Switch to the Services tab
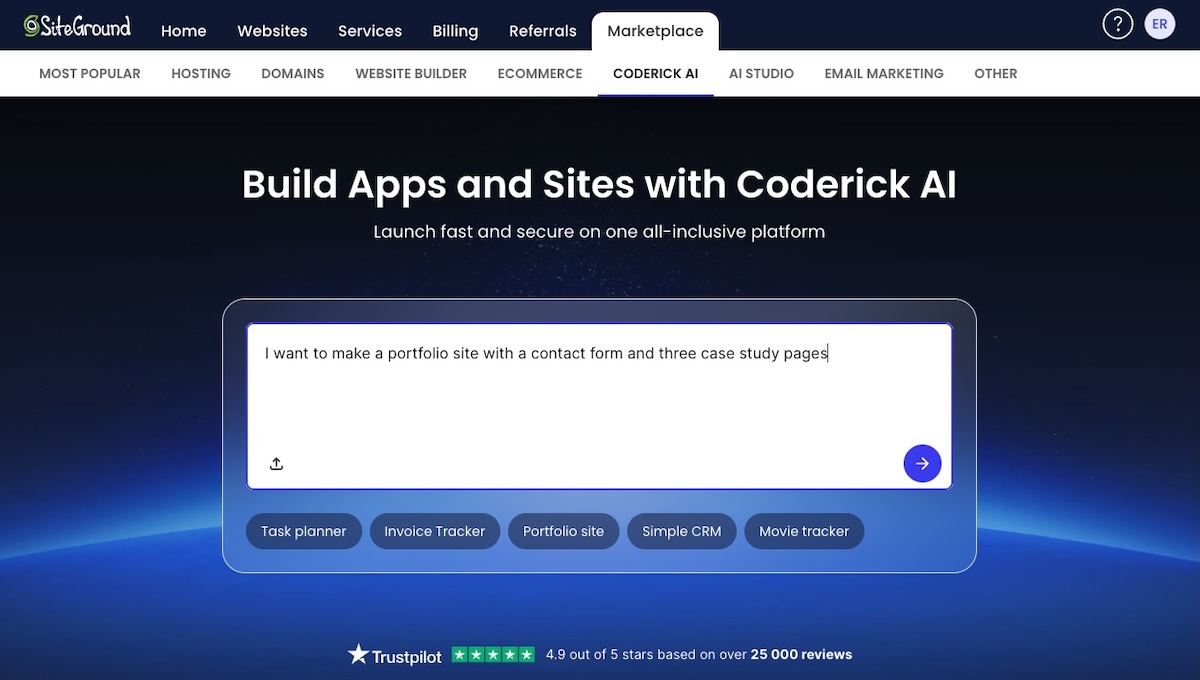1200x680 pixels. click(x=370, y=31)
